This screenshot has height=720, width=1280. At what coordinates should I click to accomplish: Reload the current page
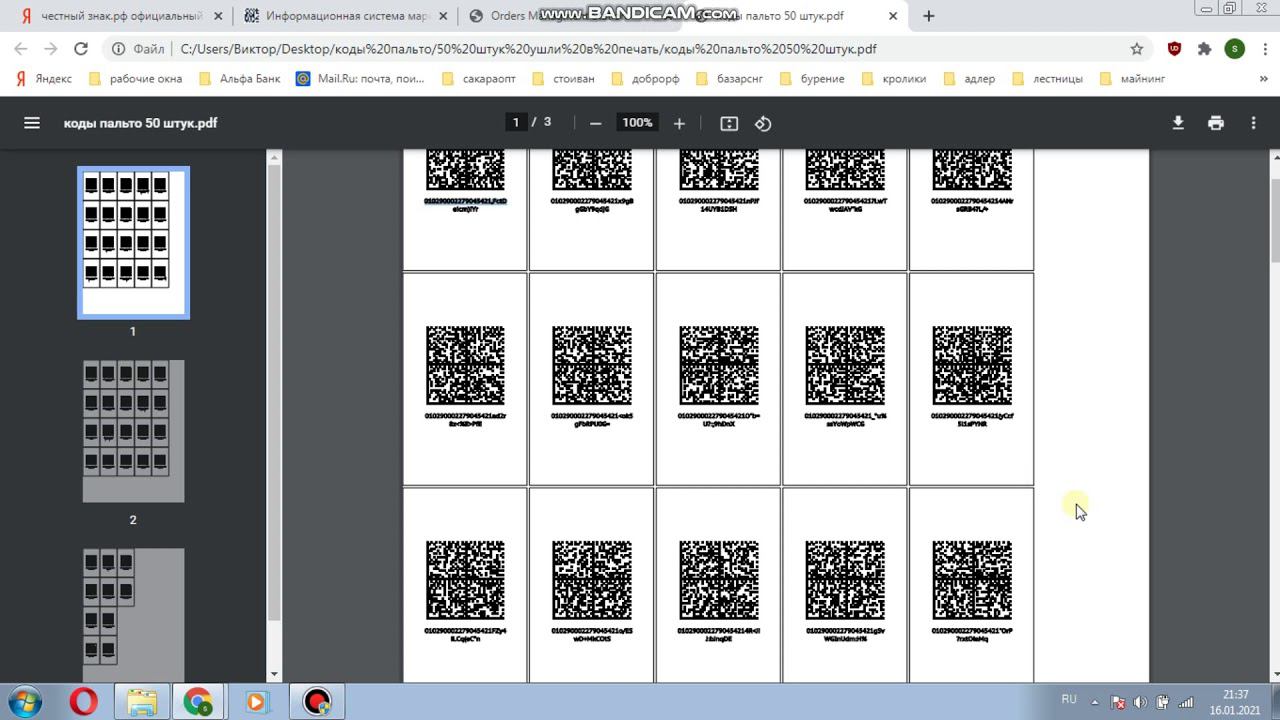click(x=81, y=49)
